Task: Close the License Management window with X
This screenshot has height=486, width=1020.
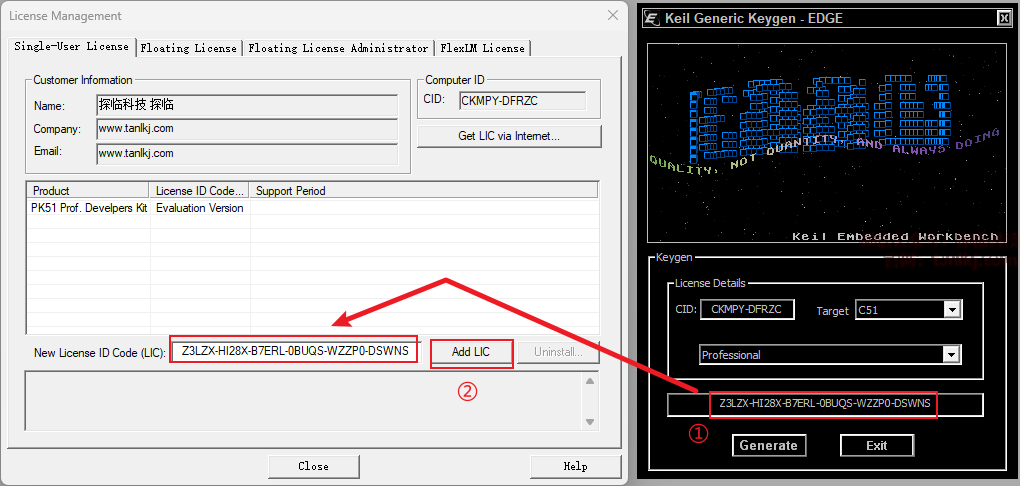Action: pyautogui.click(x=612, y=16)
